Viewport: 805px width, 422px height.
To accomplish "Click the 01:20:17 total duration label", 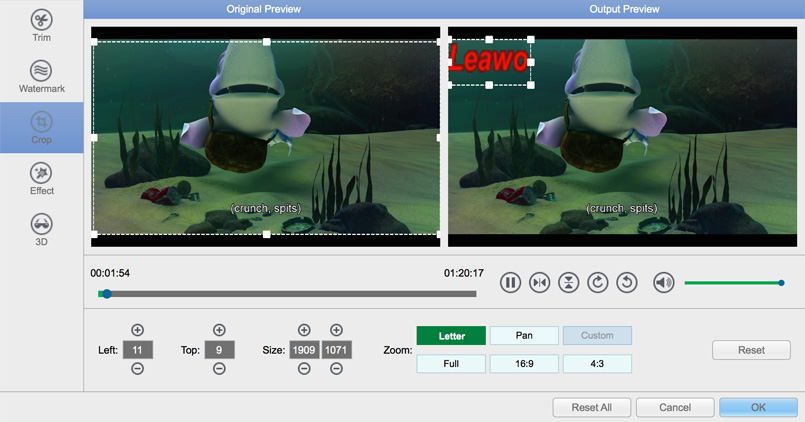I will pyautogui.click(x=464, y=273).
